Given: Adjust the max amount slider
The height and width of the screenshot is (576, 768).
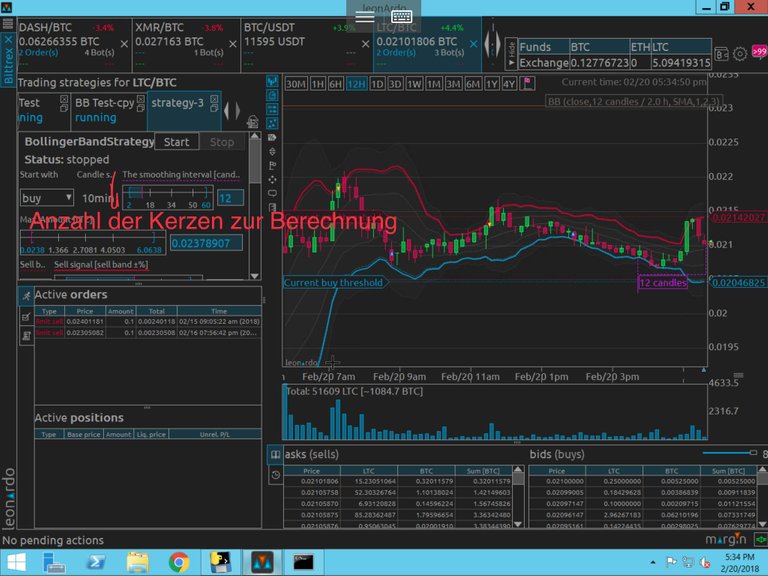Looking at the screenshot, I should [93, 243].
